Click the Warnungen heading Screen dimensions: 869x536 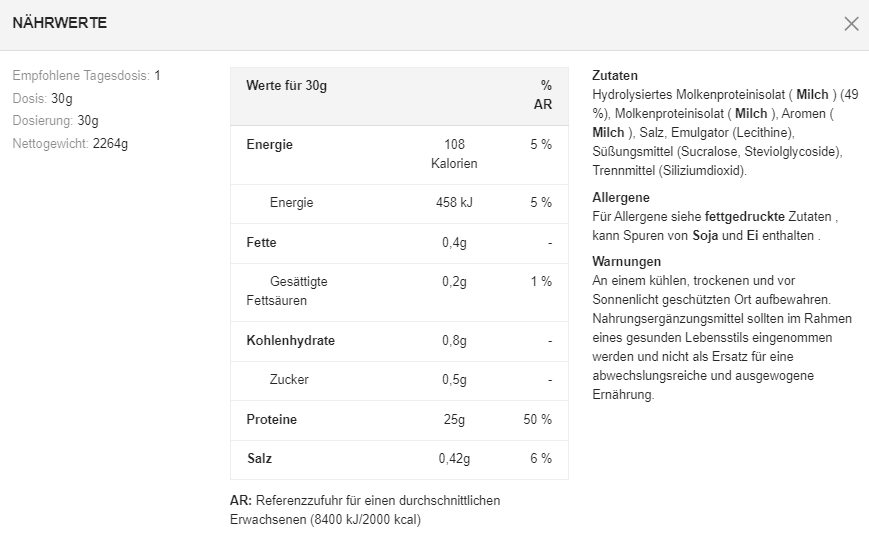pos(627,262)
